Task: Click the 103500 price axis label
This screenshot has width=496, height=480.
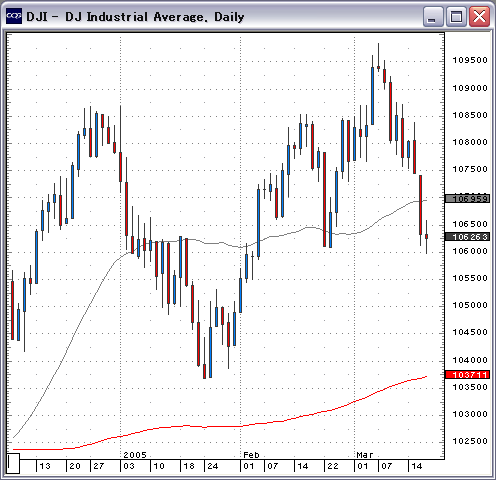Action: (470, 387)
